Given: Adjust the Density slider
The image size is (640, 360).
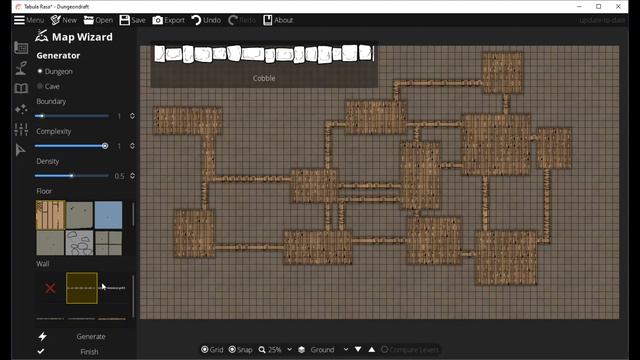Looking at the screenshot, I should point(72,176).
